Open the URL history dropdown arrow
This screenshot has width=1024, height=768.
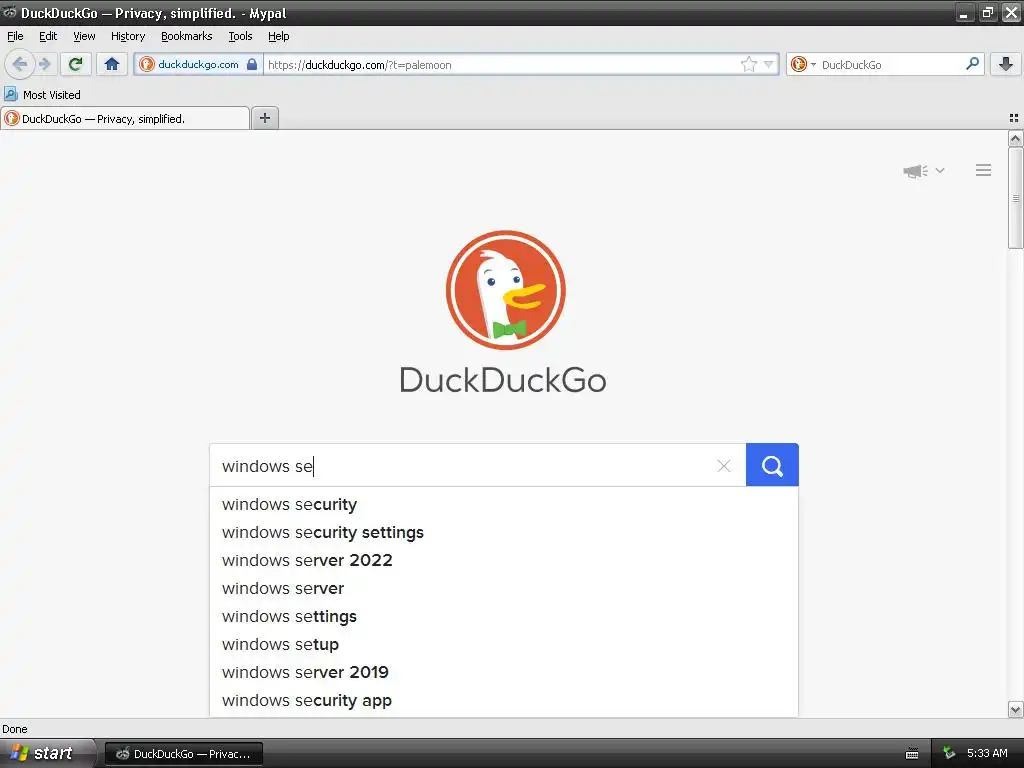point(769,64)
